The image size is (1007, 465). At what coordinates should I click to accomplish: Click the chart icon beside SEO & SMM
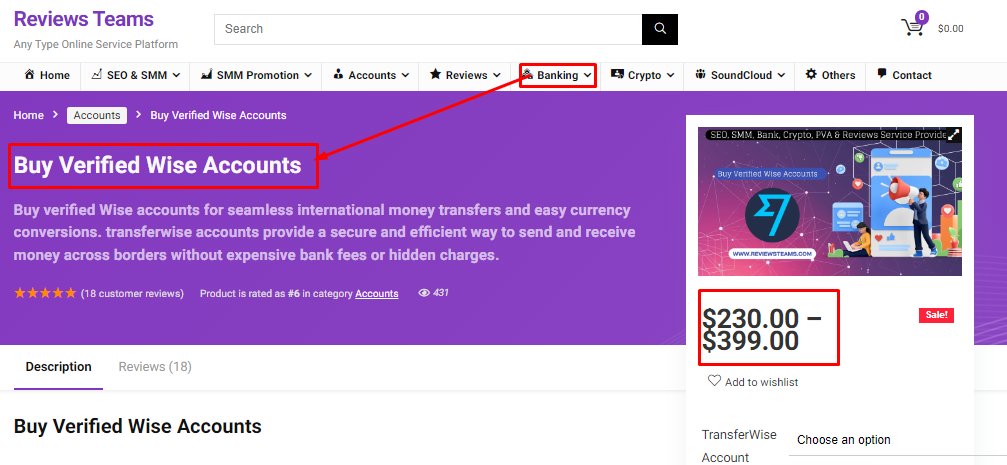[x=96, y=75]
